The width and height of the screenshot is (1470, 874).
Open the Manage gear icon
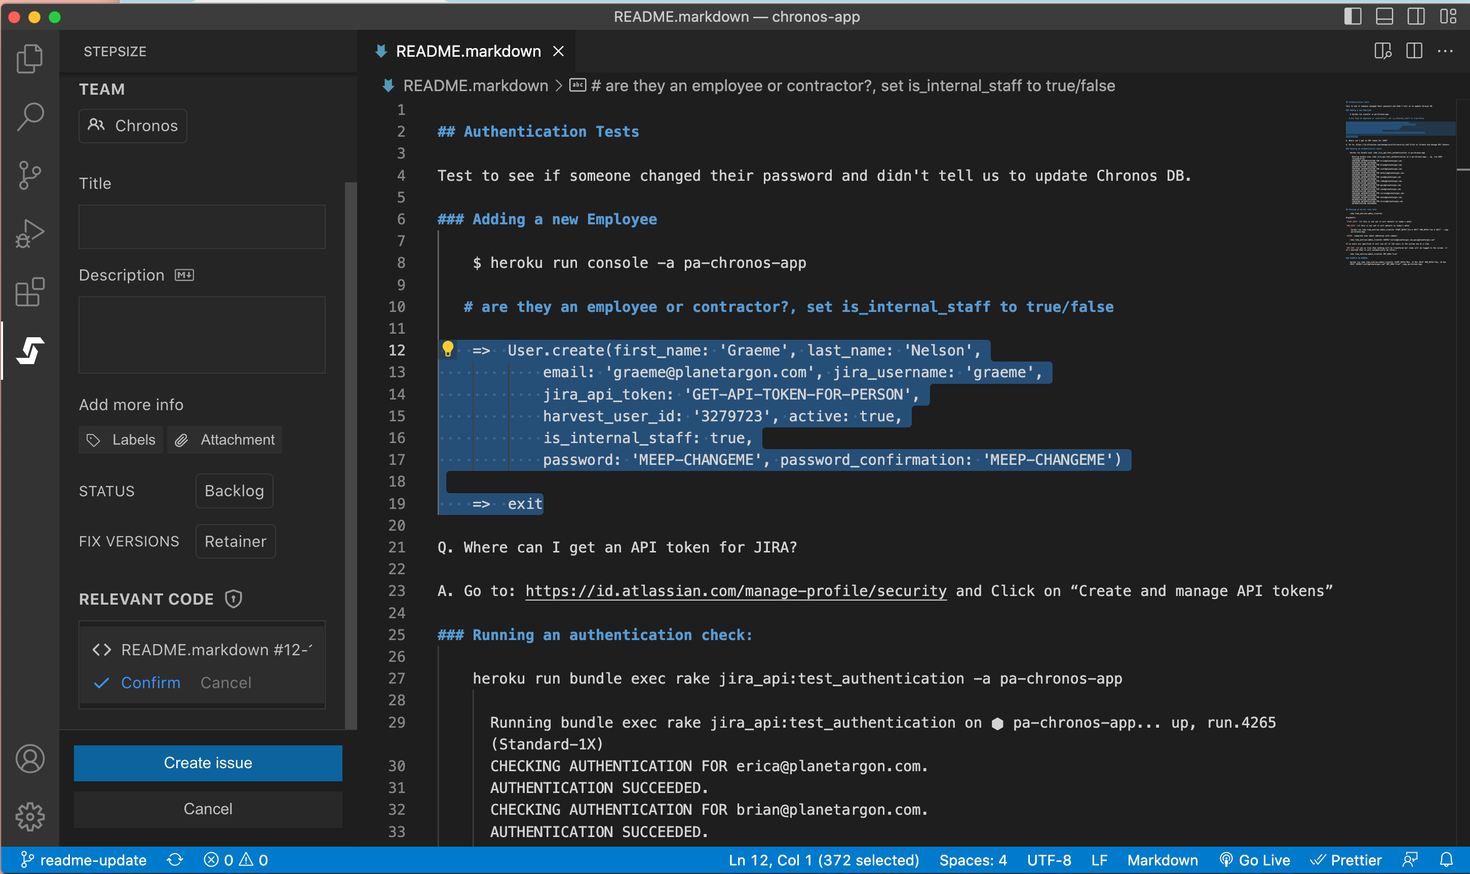(30, 817)
